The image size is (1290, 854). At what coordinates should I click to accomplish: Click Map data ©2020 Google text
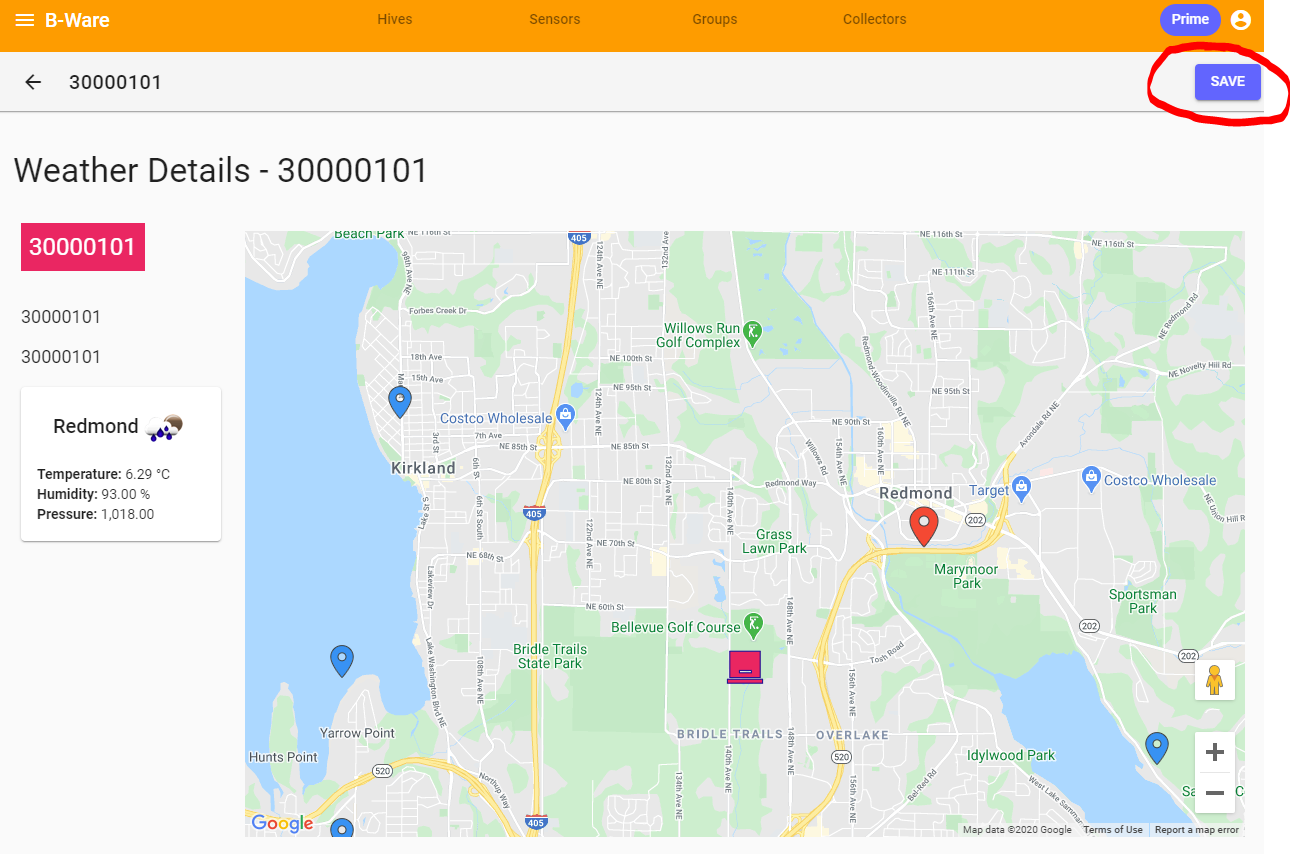1017,830
